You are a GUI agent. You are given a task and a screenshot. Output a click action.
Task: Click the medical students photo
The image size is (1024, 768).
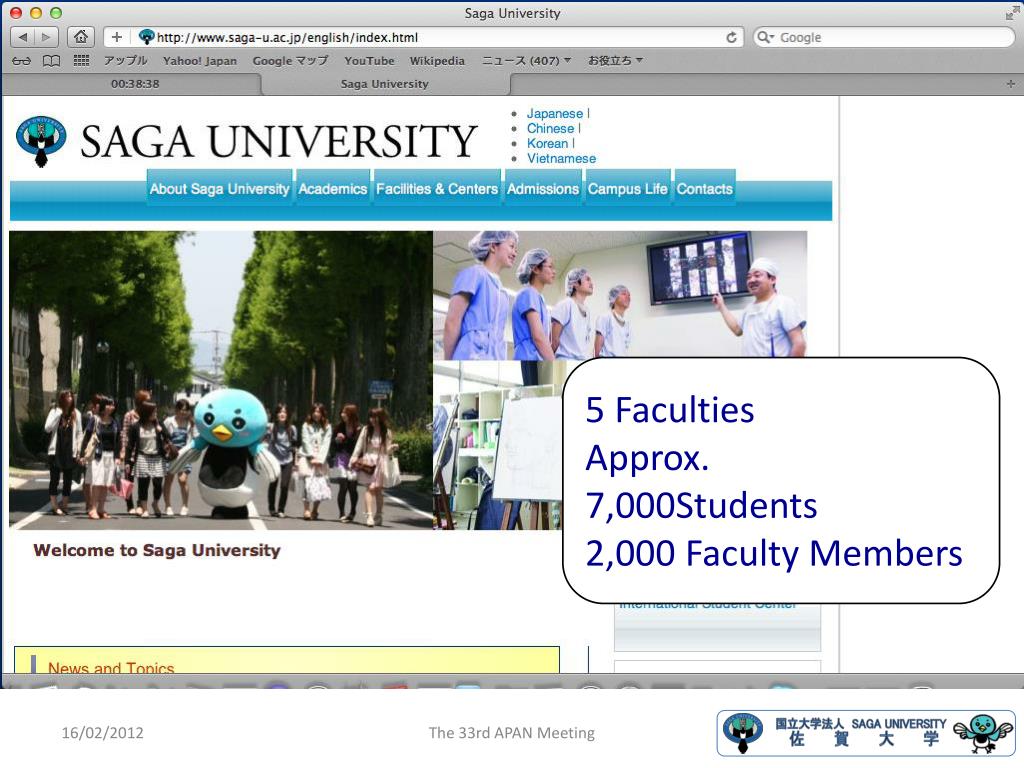(x=620, y=295)
